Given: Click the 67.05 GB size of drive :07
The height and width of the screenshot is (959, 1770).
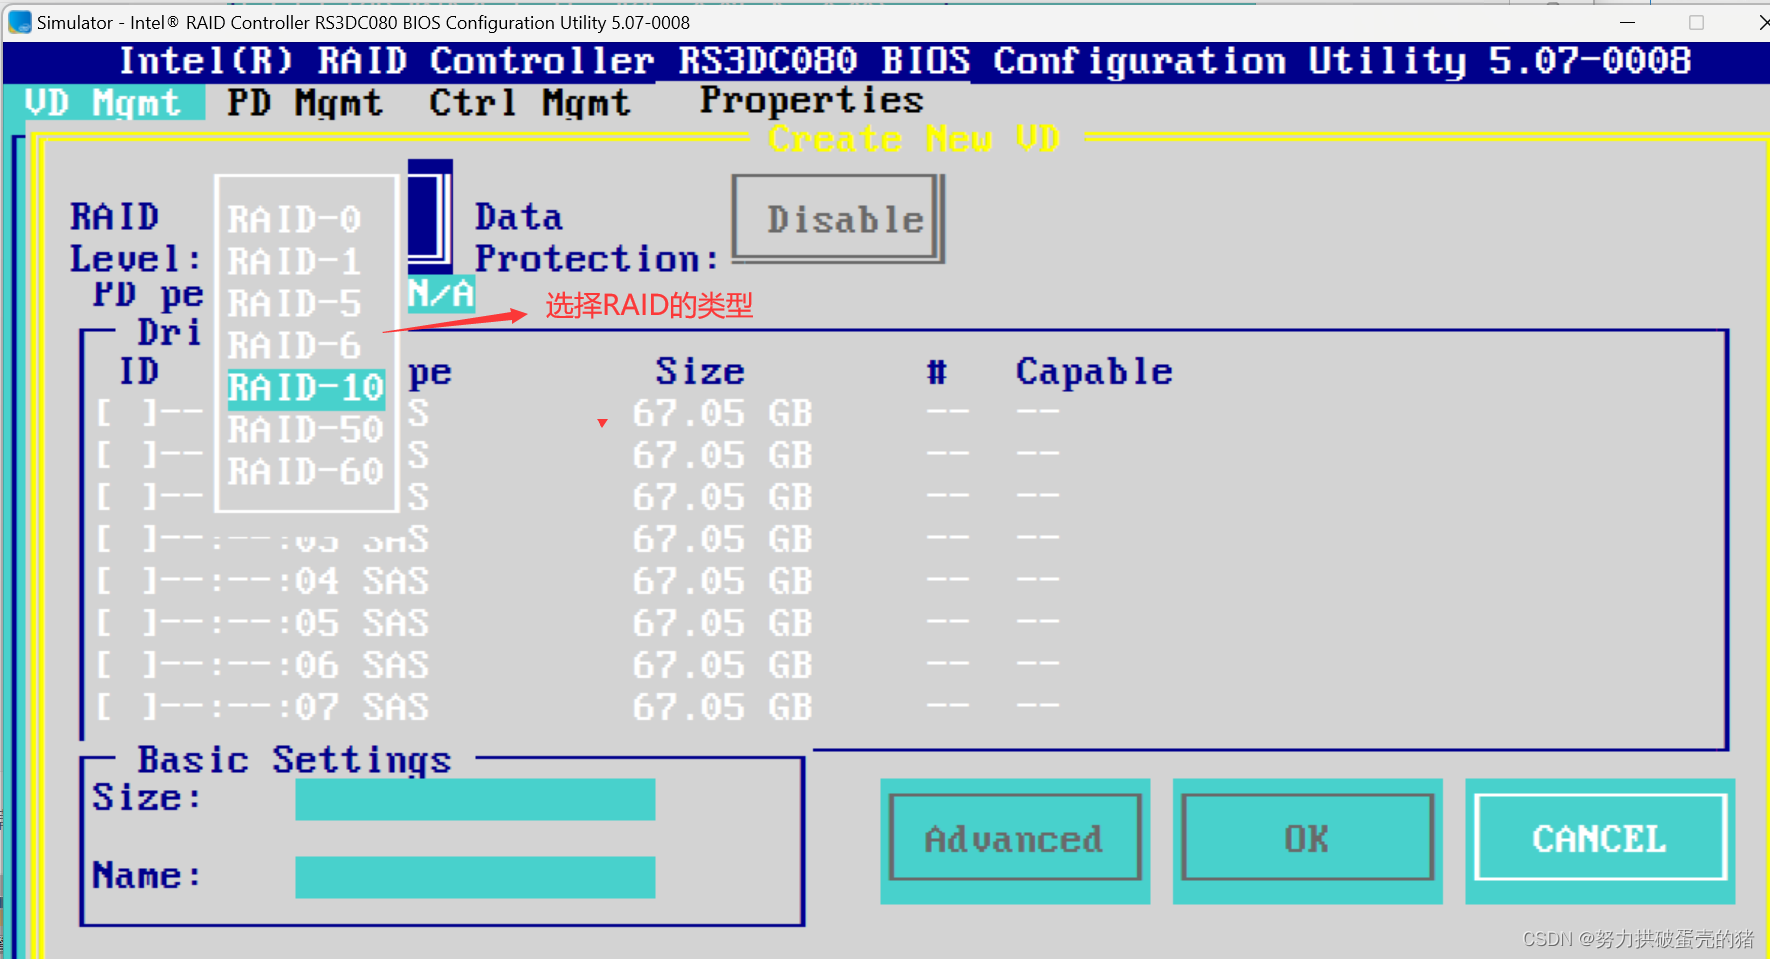Looking at the screenshot, I should 723,707.
